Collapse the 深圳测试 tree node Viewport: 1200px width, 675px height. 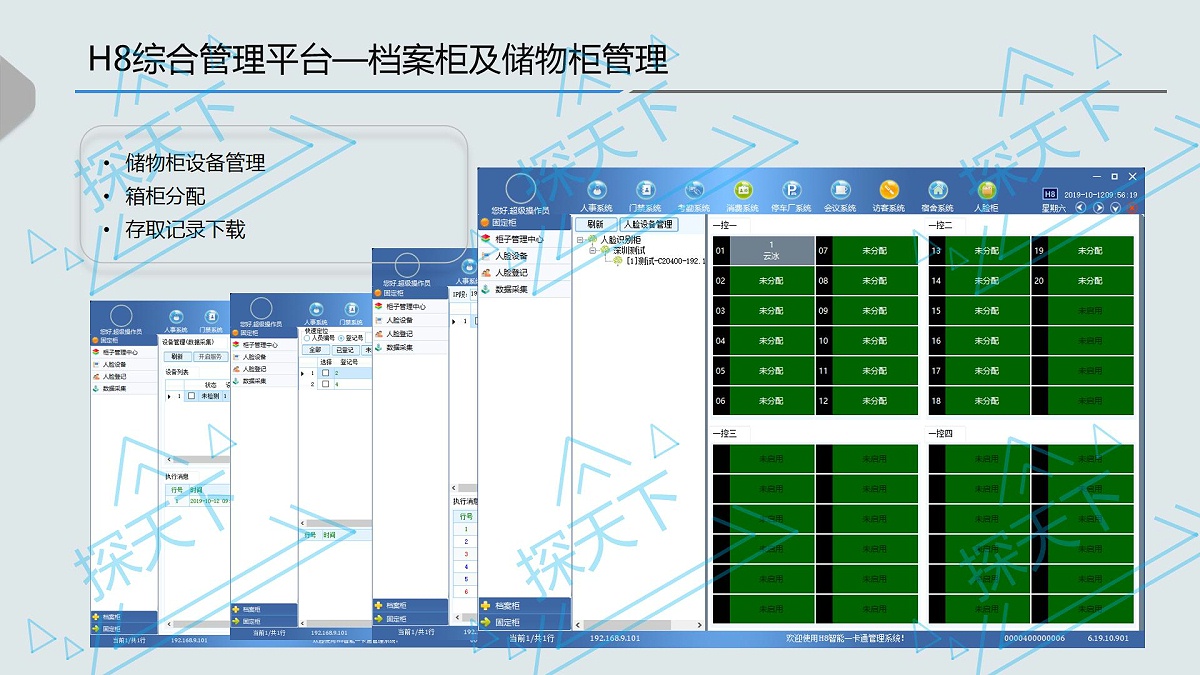tap(590, 252)
